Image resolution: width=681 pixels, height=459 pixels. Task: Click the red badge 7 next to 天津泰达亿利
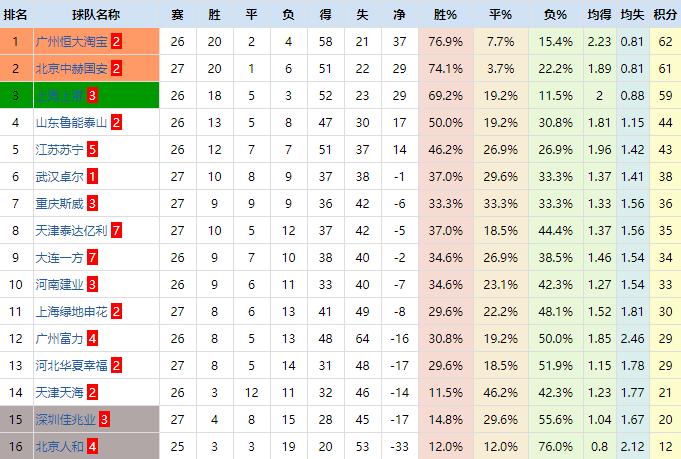point(117,230)
